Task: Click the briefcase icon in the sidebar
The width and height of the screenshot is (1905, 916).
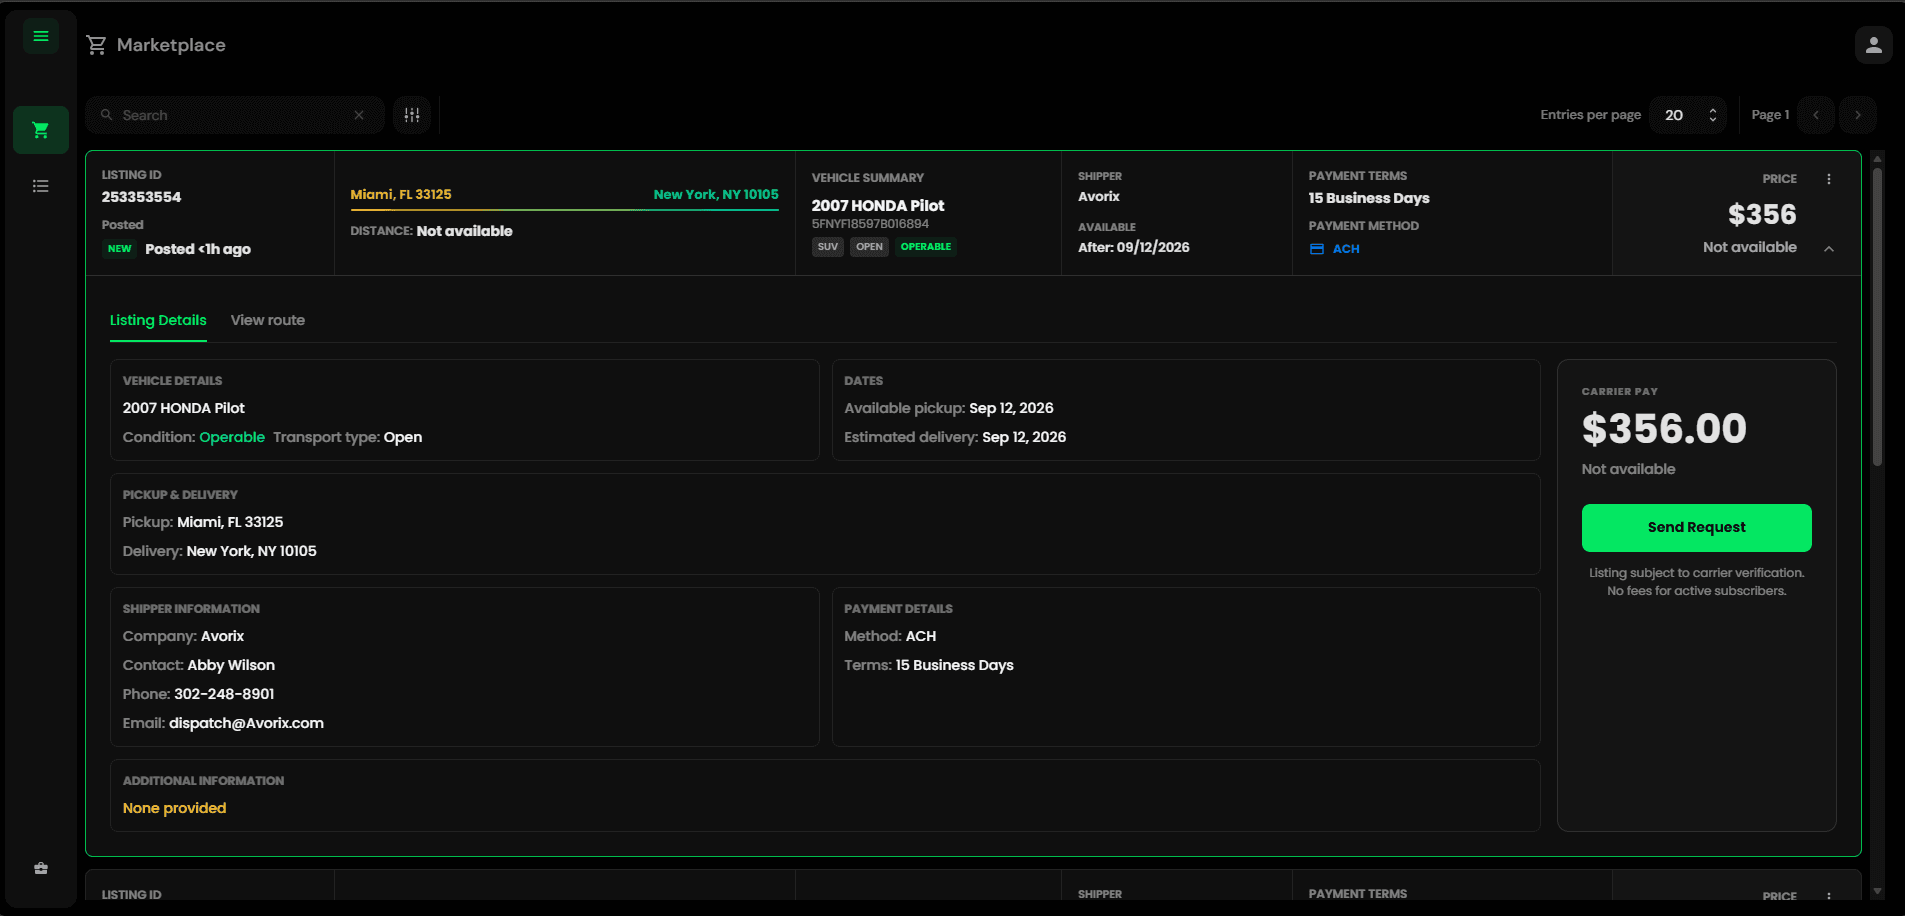Action: point(41,868)
